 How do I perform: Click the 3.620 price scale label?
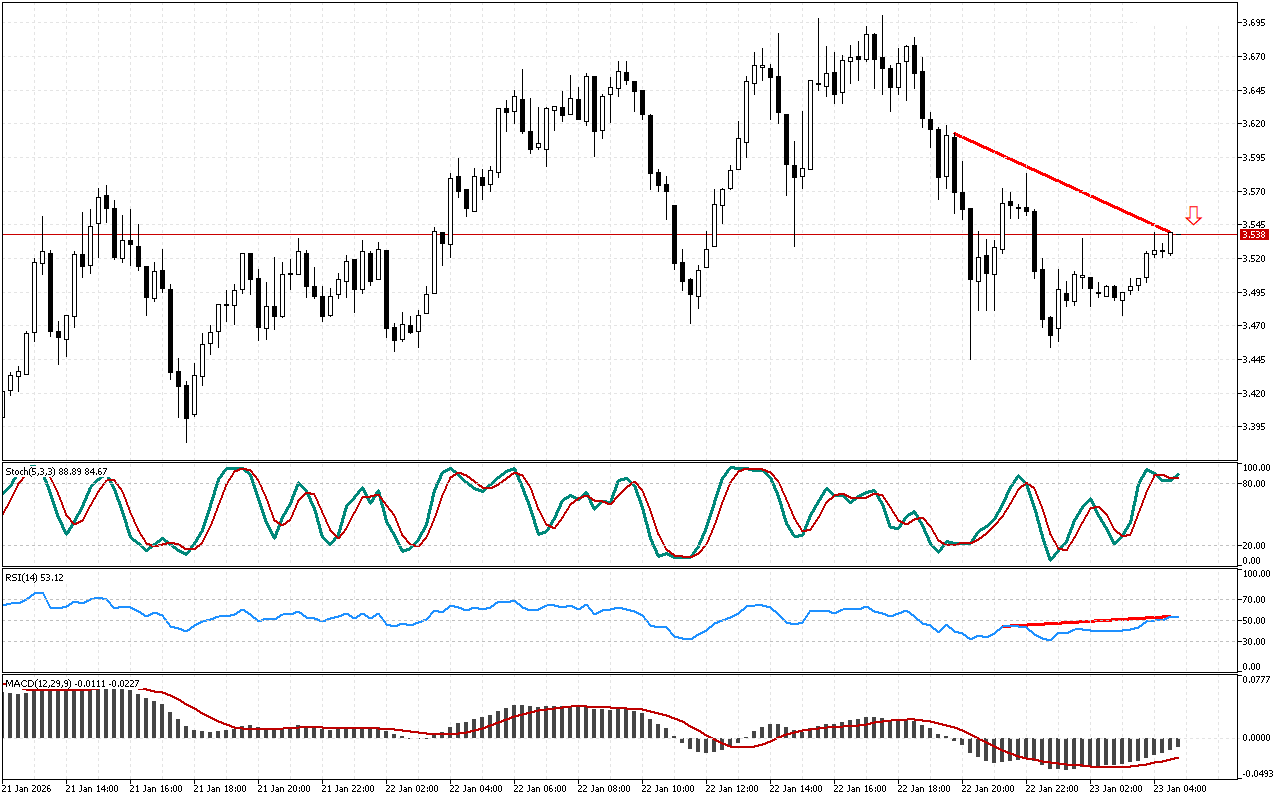1254,124
